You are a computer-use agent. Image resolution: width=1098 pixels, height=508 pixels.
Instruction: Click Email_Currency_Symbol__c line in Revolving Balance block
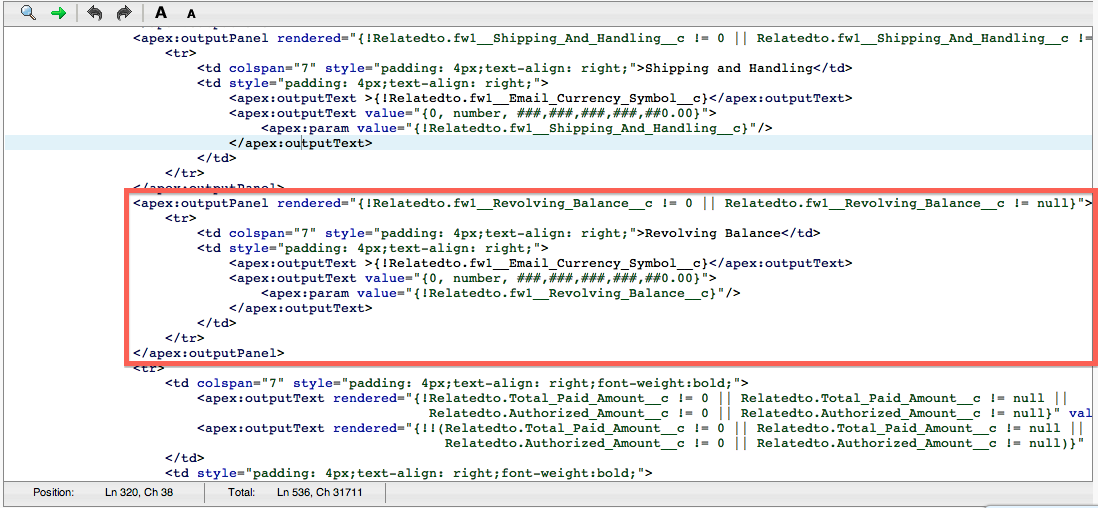coord(541,263)
